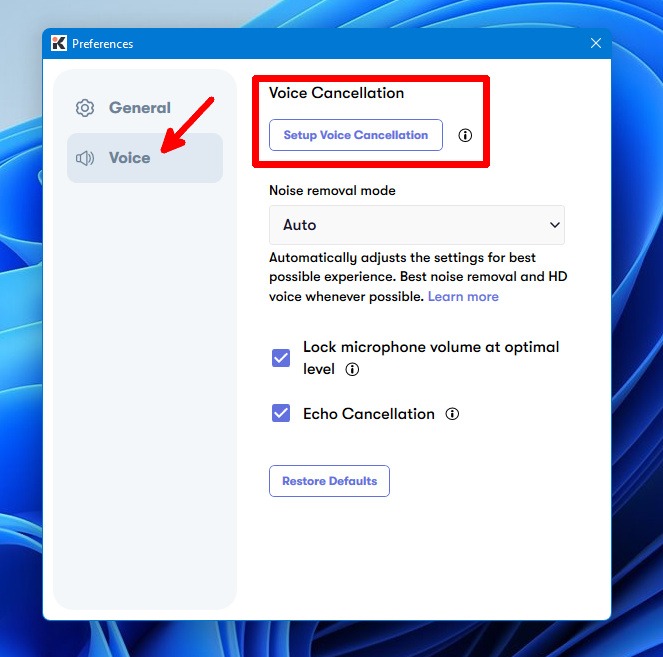Screen dimensions: 663x657
Task: Select the Voice preferences tab
Action: (145, 158)
